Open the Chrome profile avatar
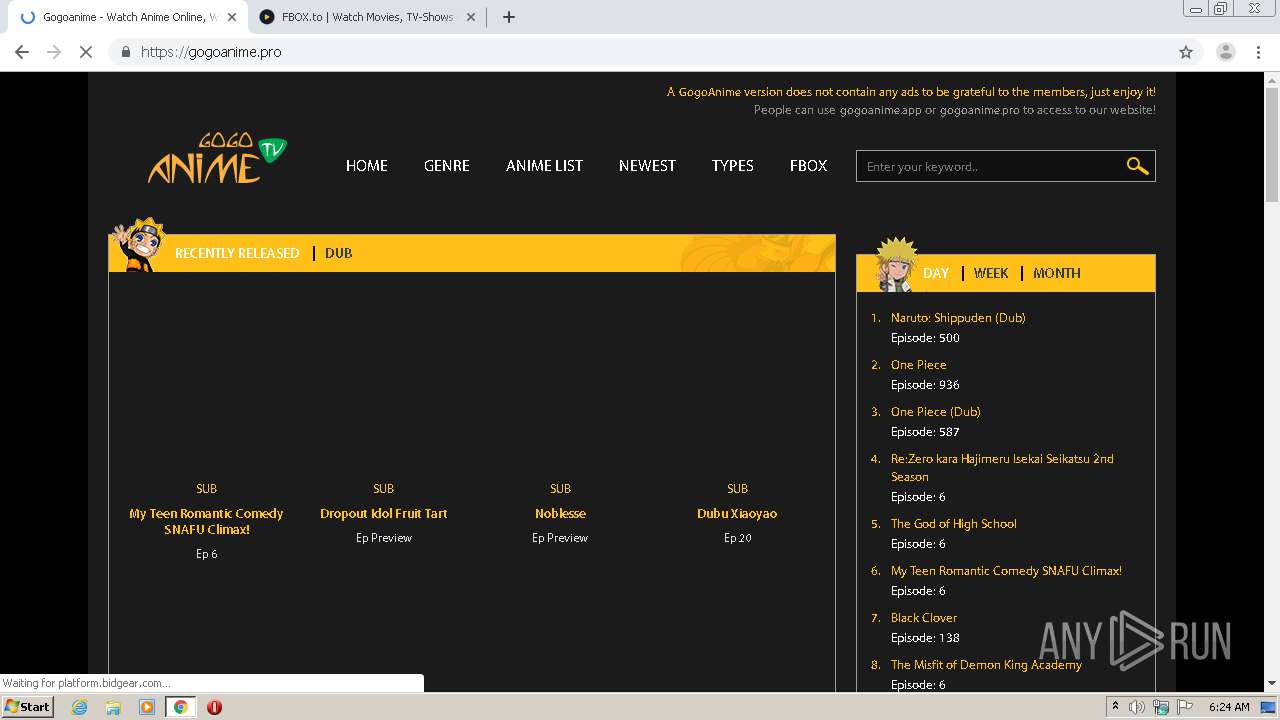The image size is (1280, 720). coord(1225,52)
